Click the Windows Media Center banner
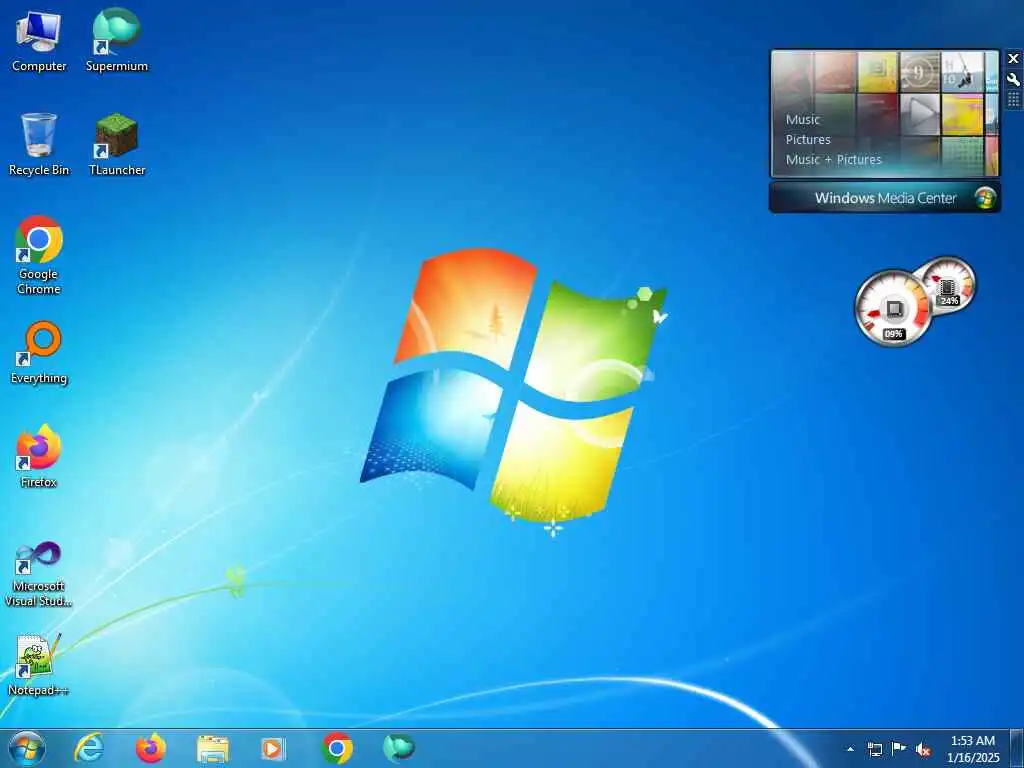 tap(885, 198)
